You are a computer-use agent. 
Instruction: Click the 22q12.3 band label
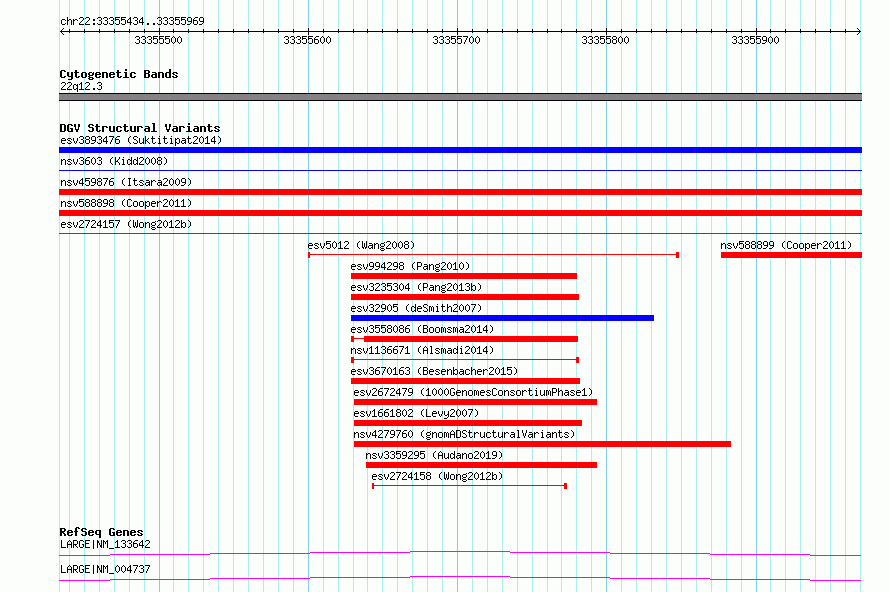pos(81,86)
